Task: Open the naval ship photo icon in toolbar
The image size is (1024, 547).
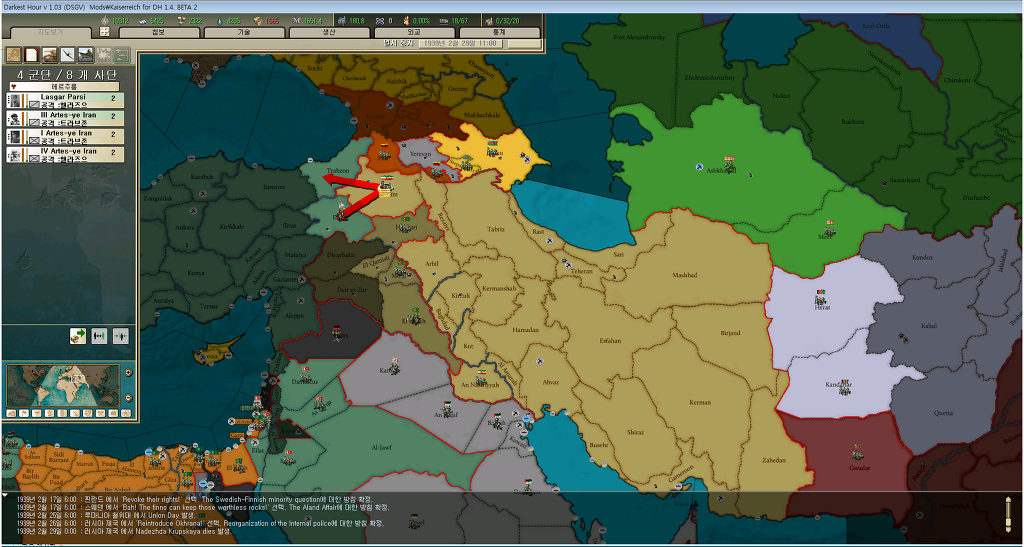Action: (86, 55)
